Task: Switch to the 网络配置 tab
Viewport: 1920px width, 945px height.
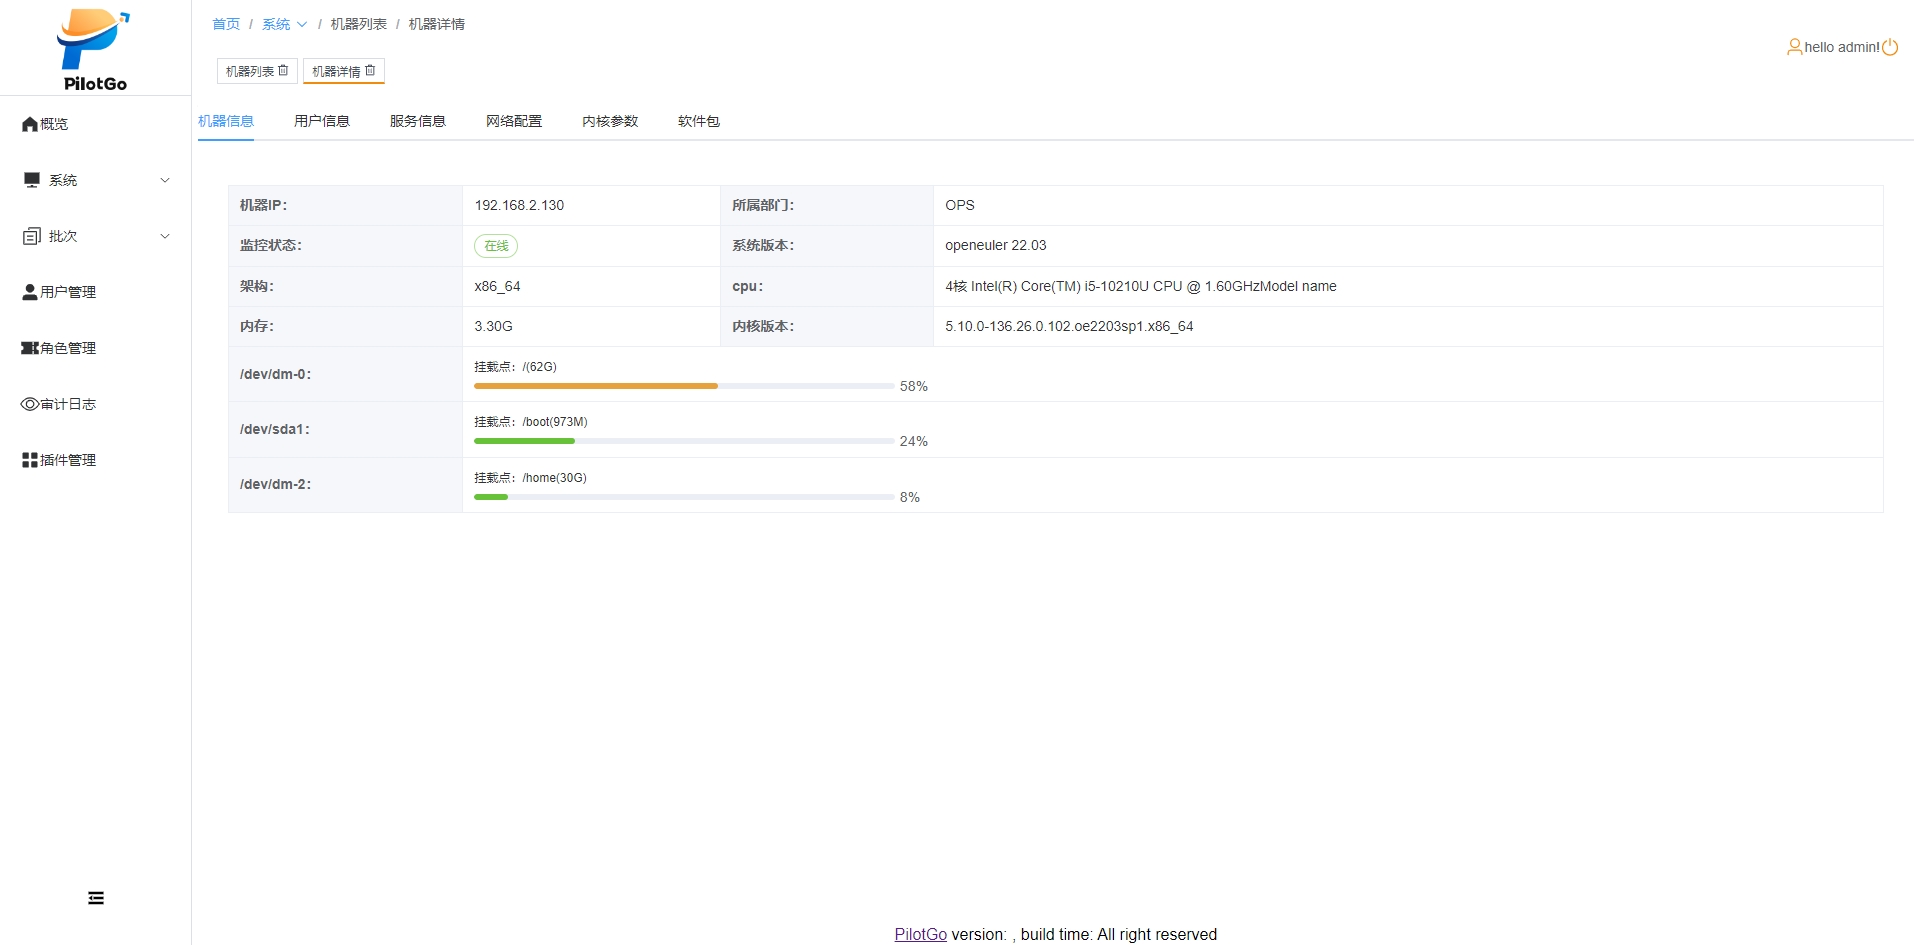Action: [513, 121]
